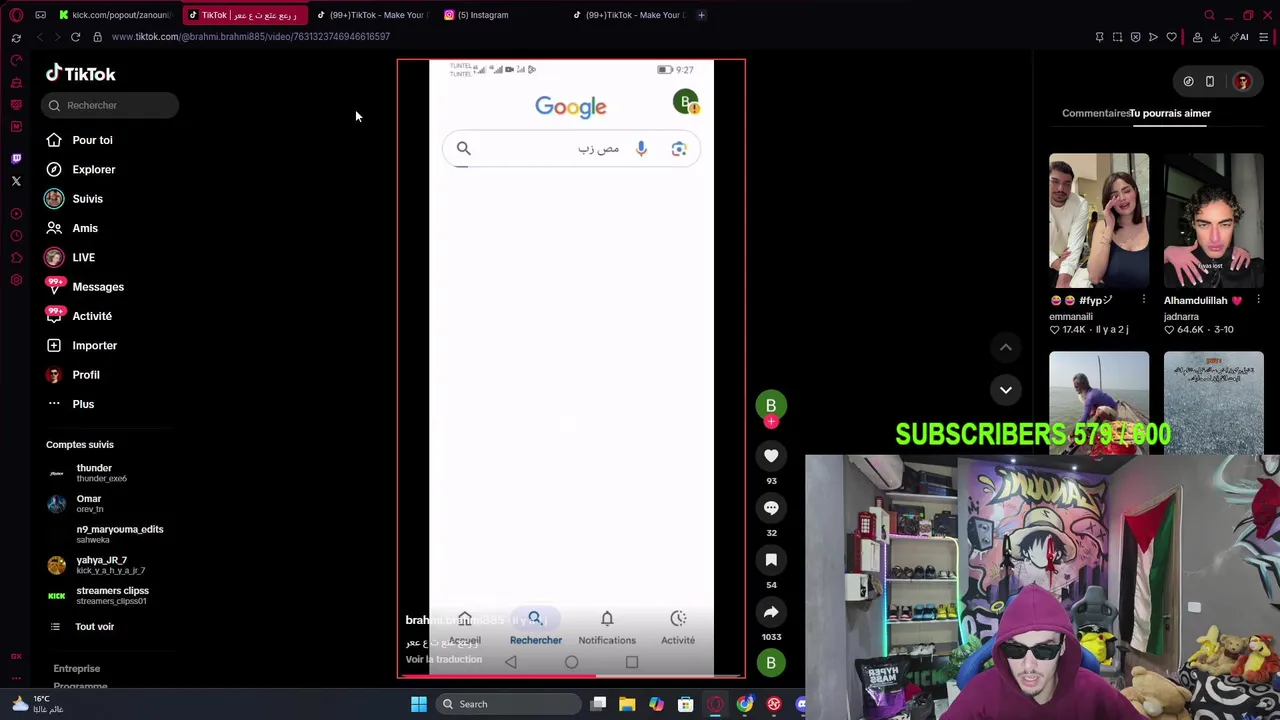
Task: Open Chrome from the taskbar
Action: tap(745, 704)
